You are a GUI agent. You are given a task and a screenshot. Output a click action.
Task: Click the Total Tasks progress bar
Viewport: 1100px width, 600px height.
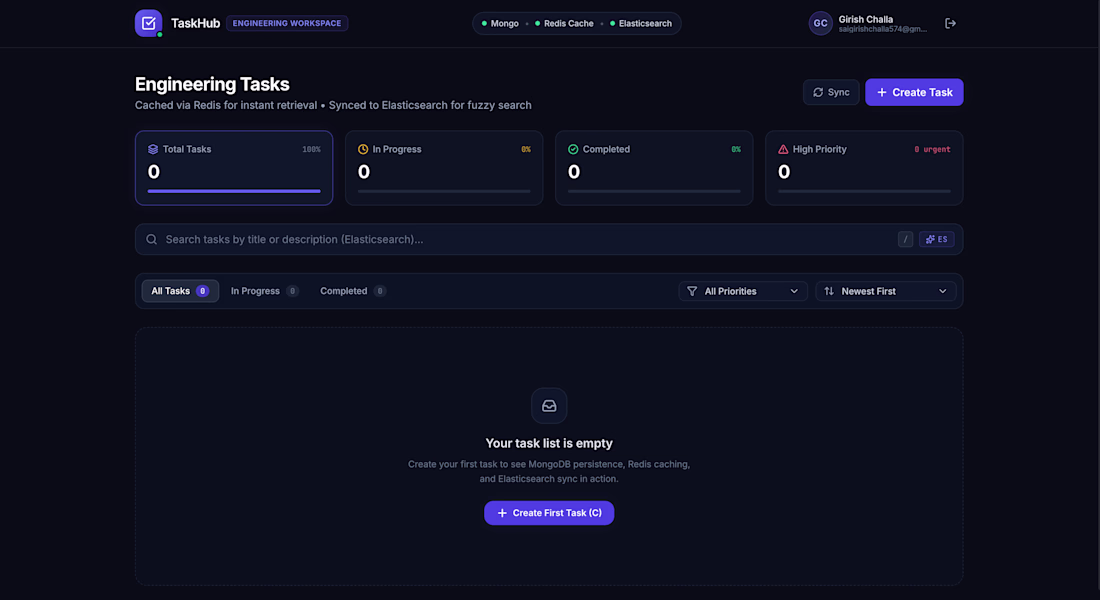pyautogui.click(x=234, y=191)
